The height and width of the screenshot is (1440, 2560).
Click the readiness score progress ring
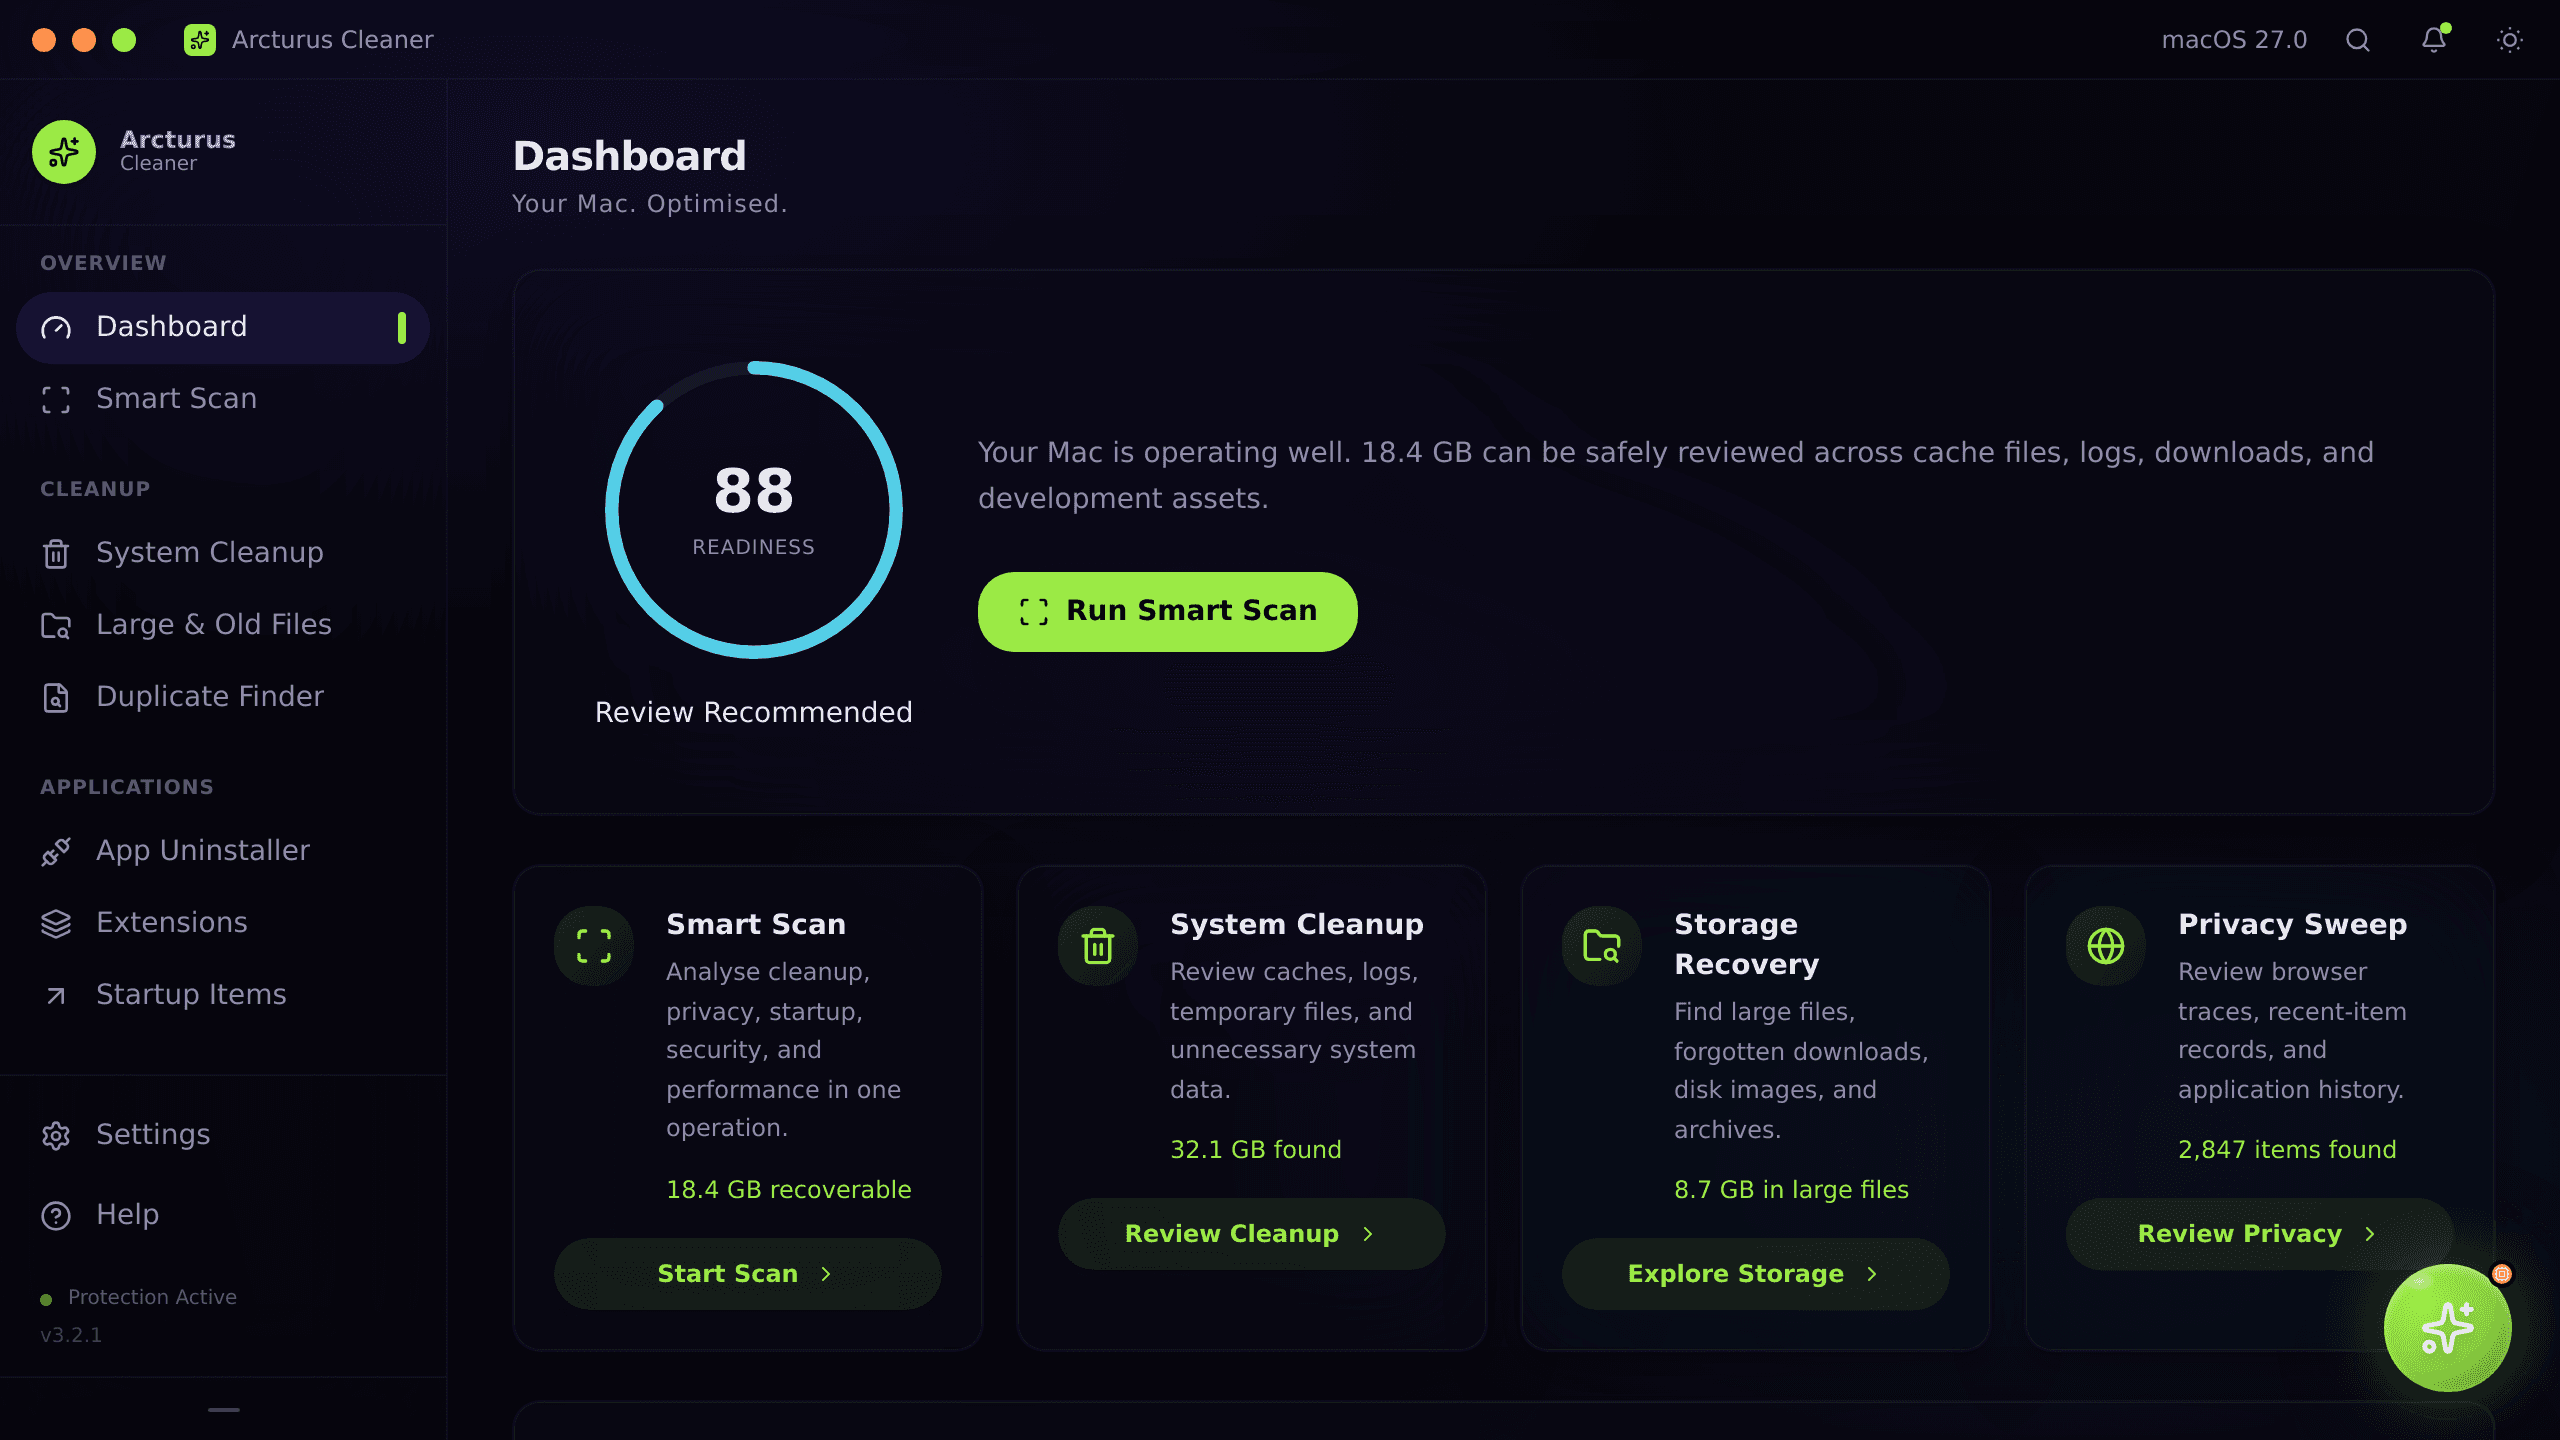coord(754,510)
